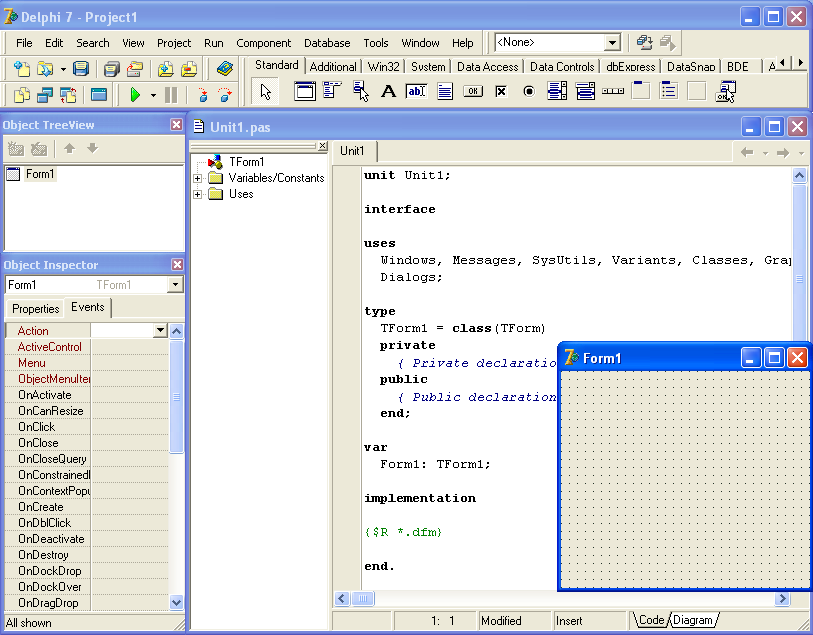Close the Code Explorer pane
The image size is (813, 635).
point(323,146)
